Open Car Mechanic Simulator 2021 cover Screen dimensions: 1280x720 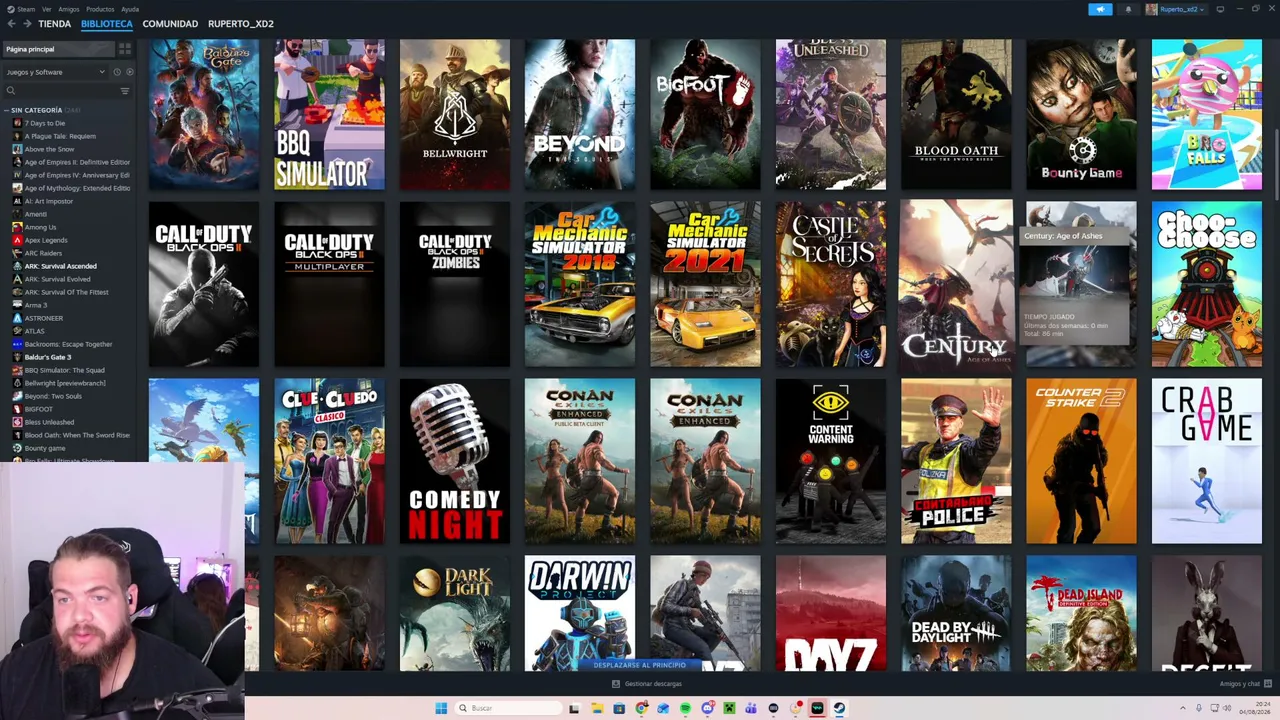pos(705,284)
